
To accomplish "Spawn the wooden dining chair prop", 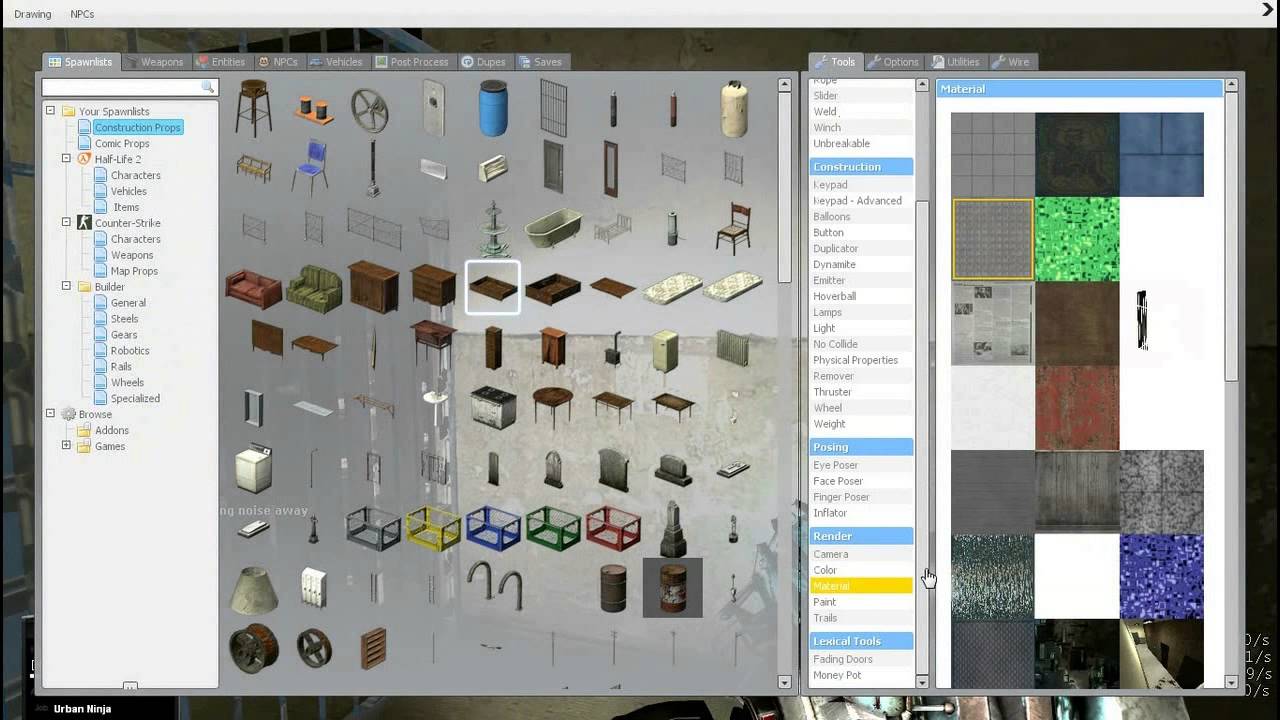I will click(x=733, y=228).
